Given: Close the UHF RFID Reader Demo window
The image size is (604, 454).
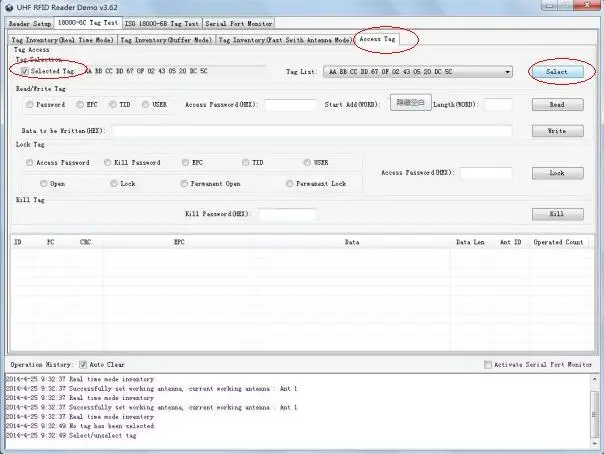Looking at the screenshot, I should coord(587,5).
